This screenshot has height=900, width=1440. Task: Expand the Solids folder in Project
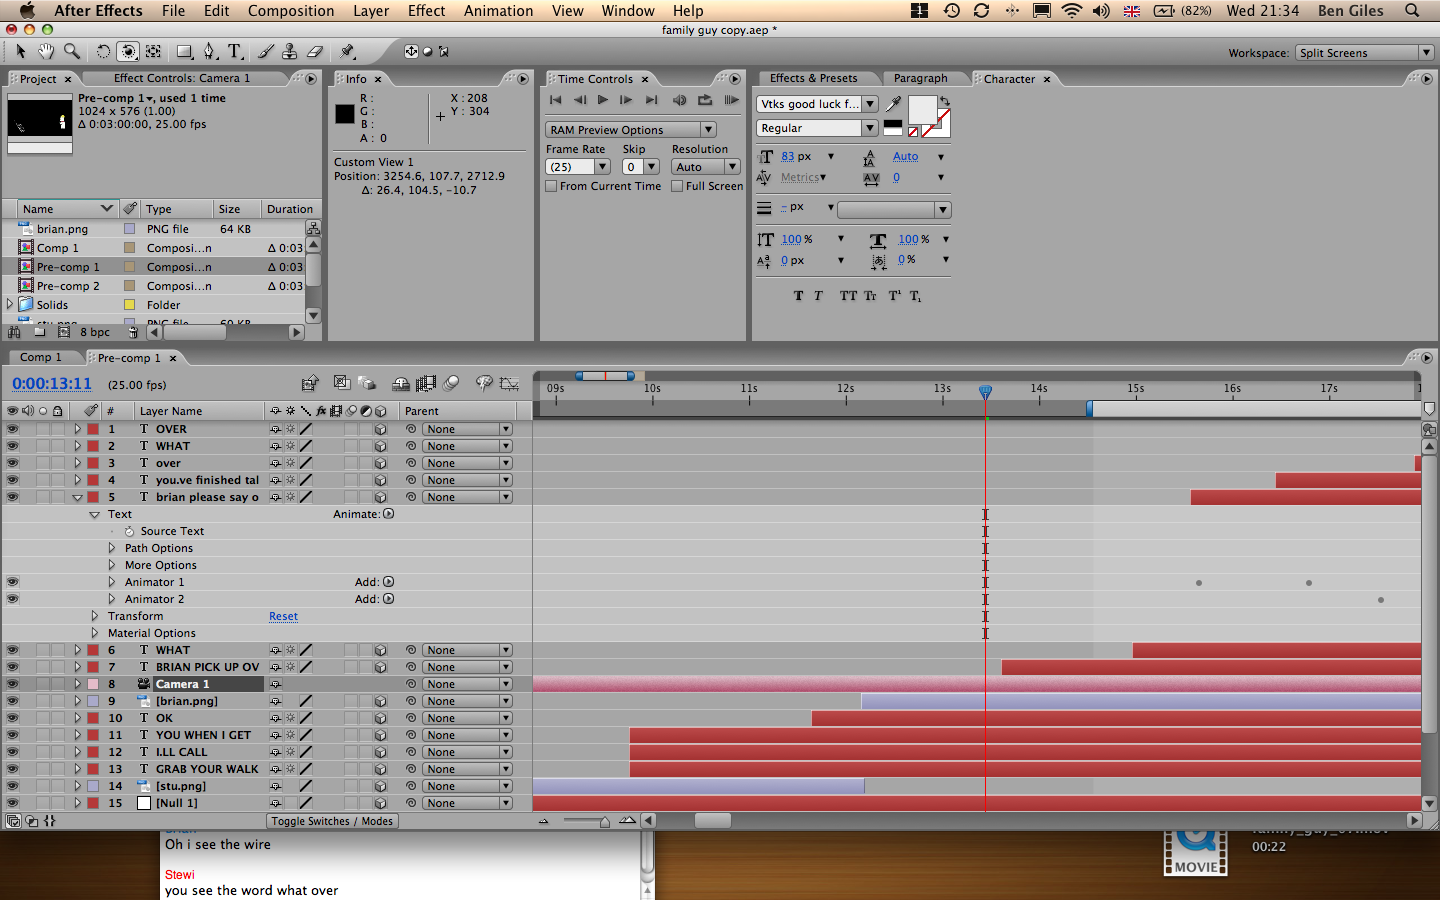tap(10, 304)
